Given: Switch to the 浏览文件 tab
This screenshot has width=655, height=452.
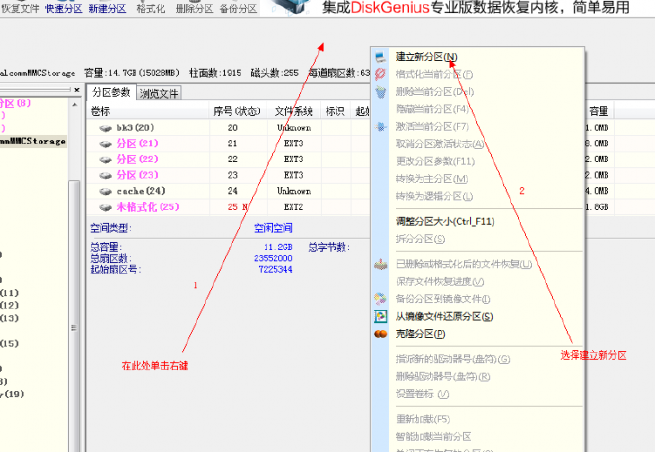Looking at the screenshot, I should [159, 94].
